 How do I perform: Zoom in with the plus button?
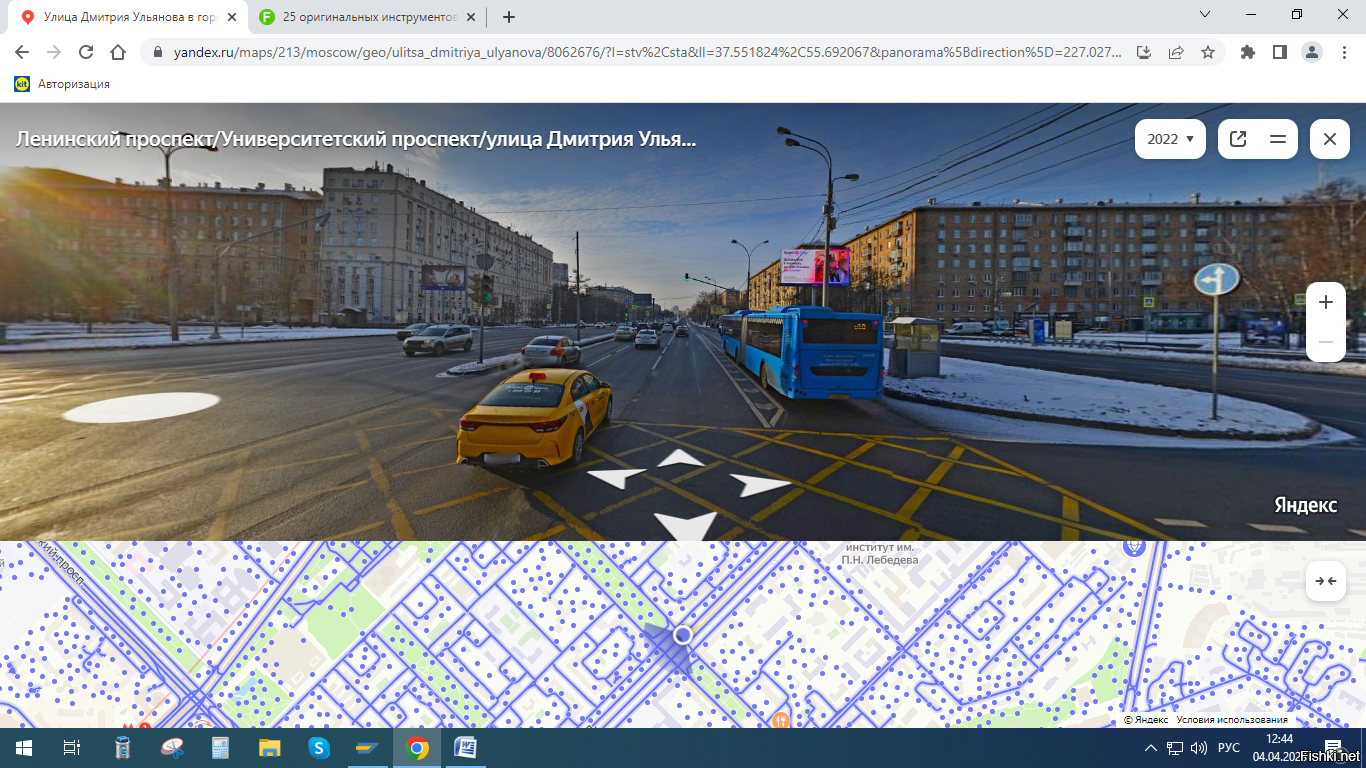(1326, 302)
